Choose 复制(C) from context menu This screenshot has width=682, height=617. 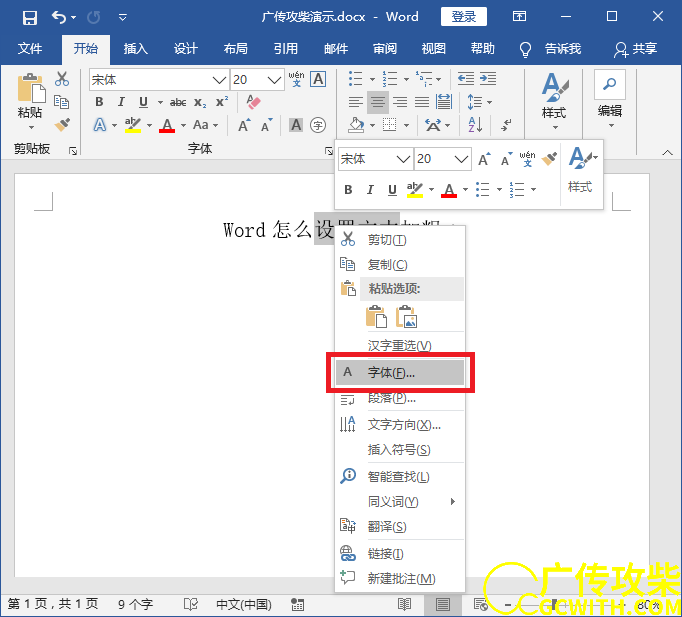pyautogui.click(x=400, y=264)
